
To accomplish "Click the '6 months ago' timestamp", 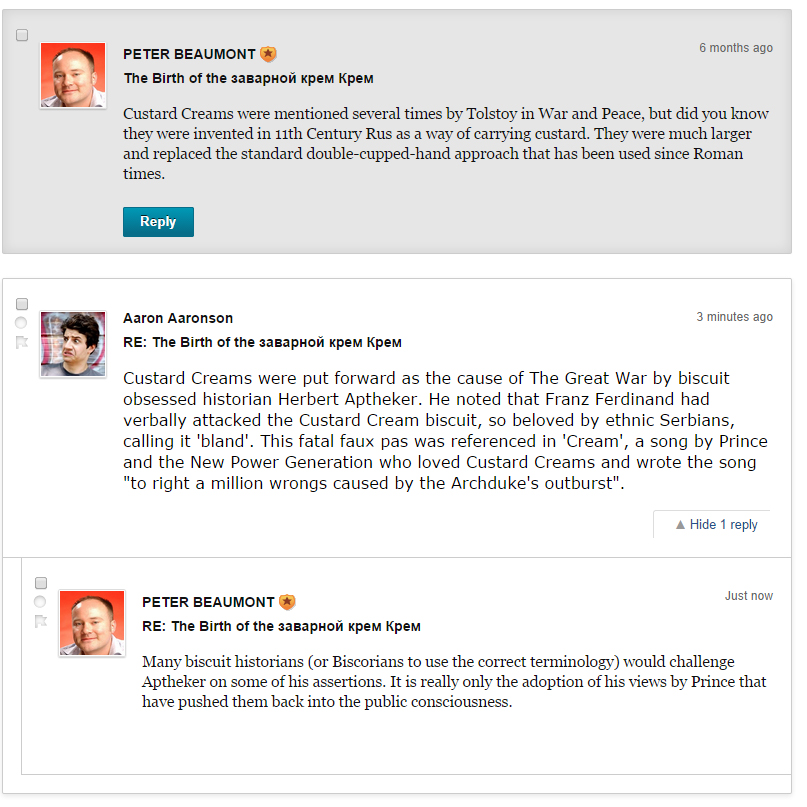I will coord(735,48).
